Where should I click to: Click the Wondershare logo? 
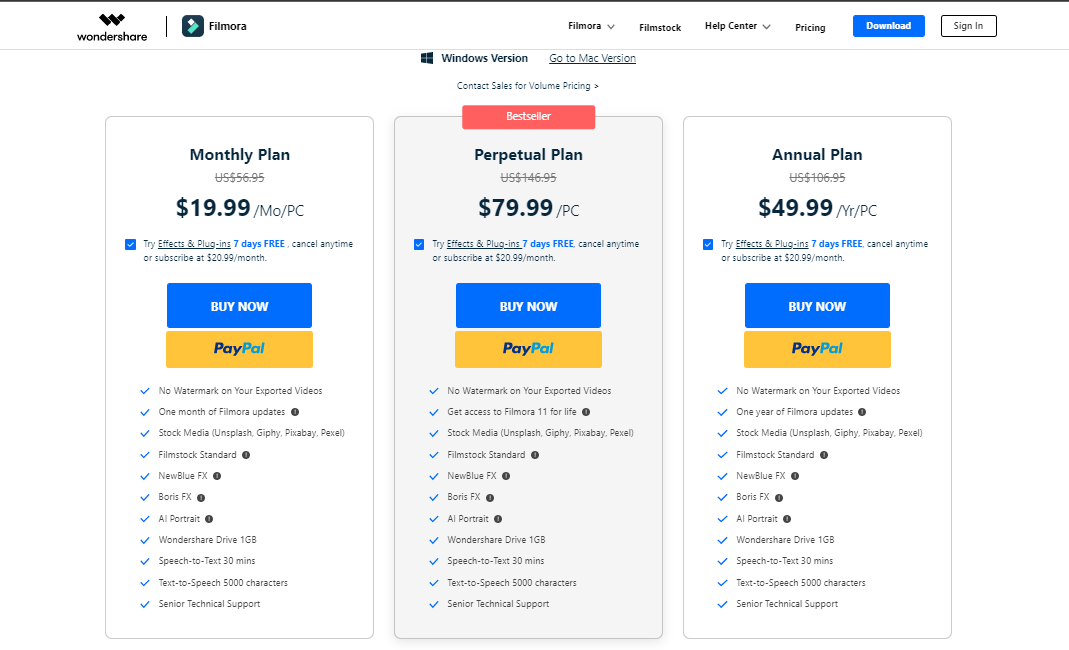tap(111, 26)
